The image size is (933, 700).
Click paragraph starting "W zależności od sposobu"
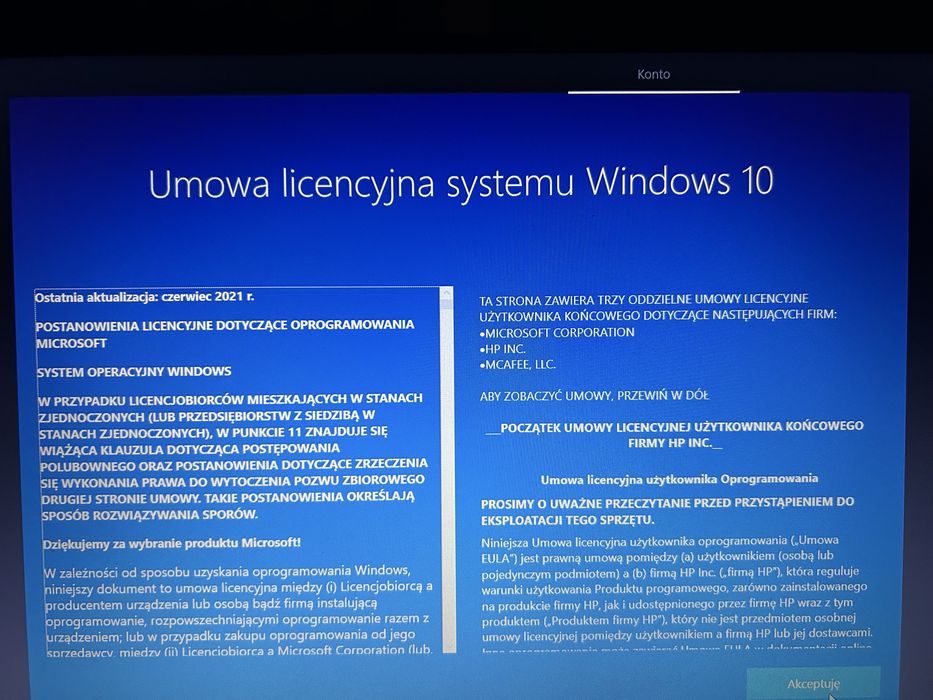coord(238,611)
